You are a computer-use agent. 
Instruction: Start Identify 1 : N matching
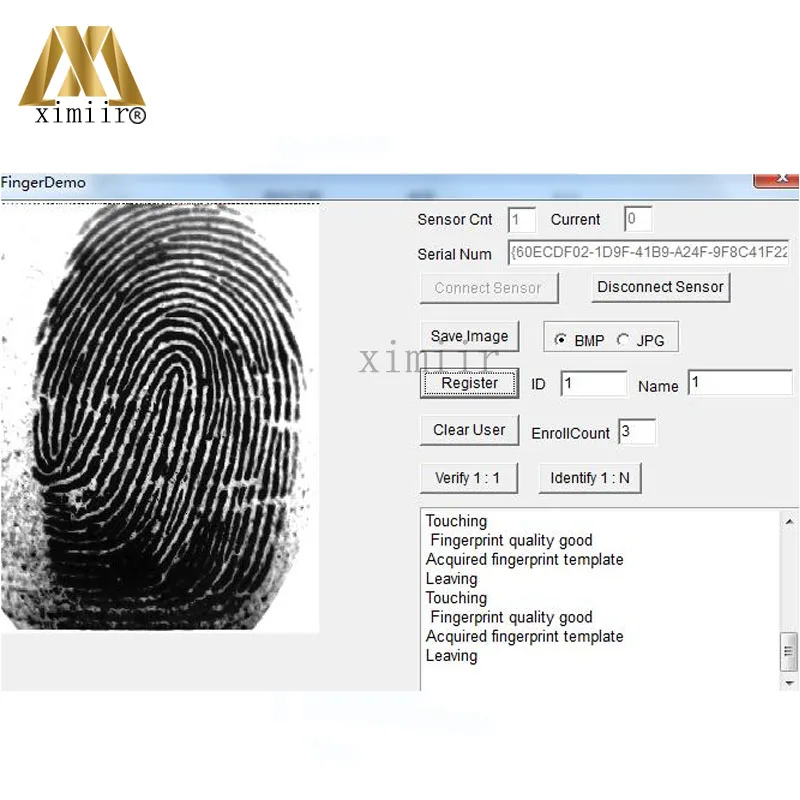590,478
